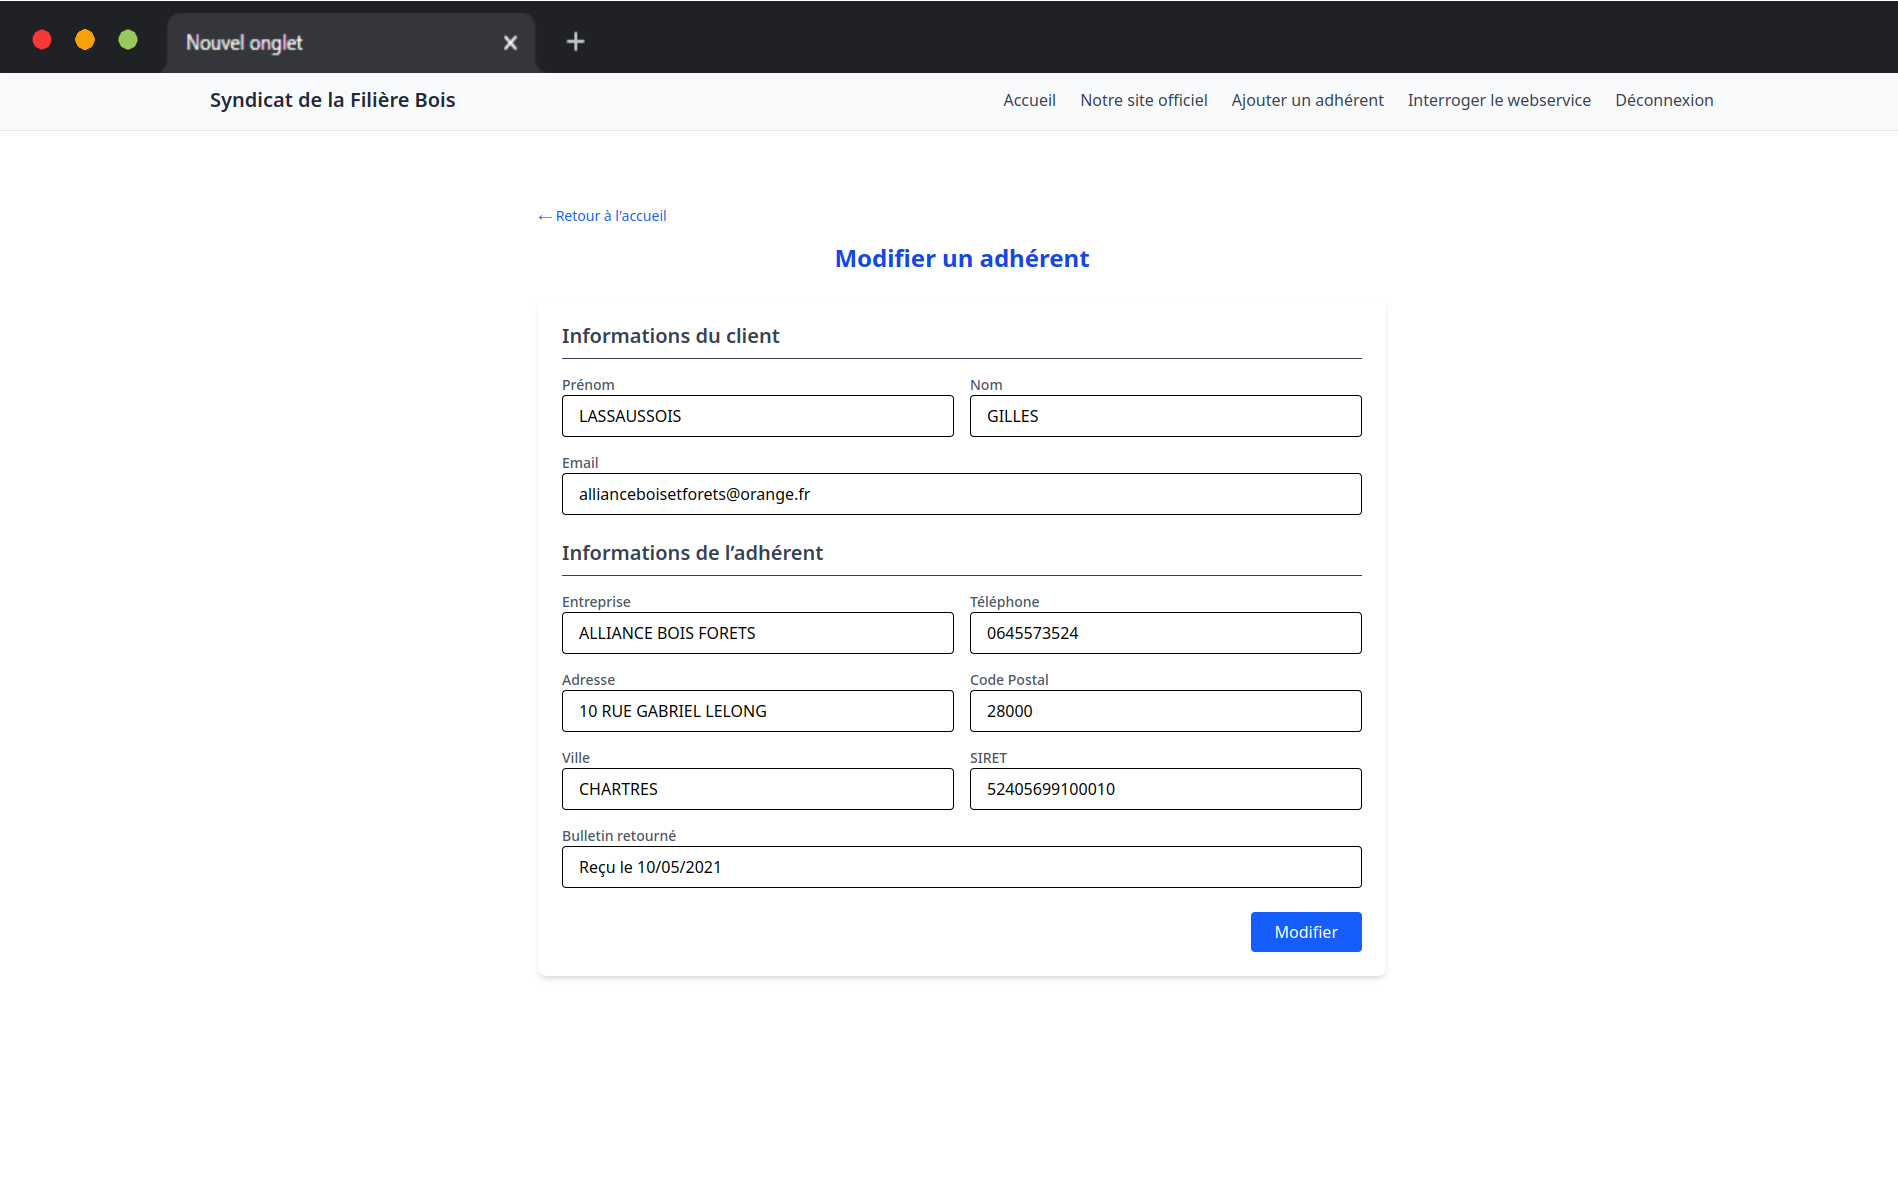The image size is (1898, 1184).
Task: Select the Email input field
Action: [x=961, y=494]
